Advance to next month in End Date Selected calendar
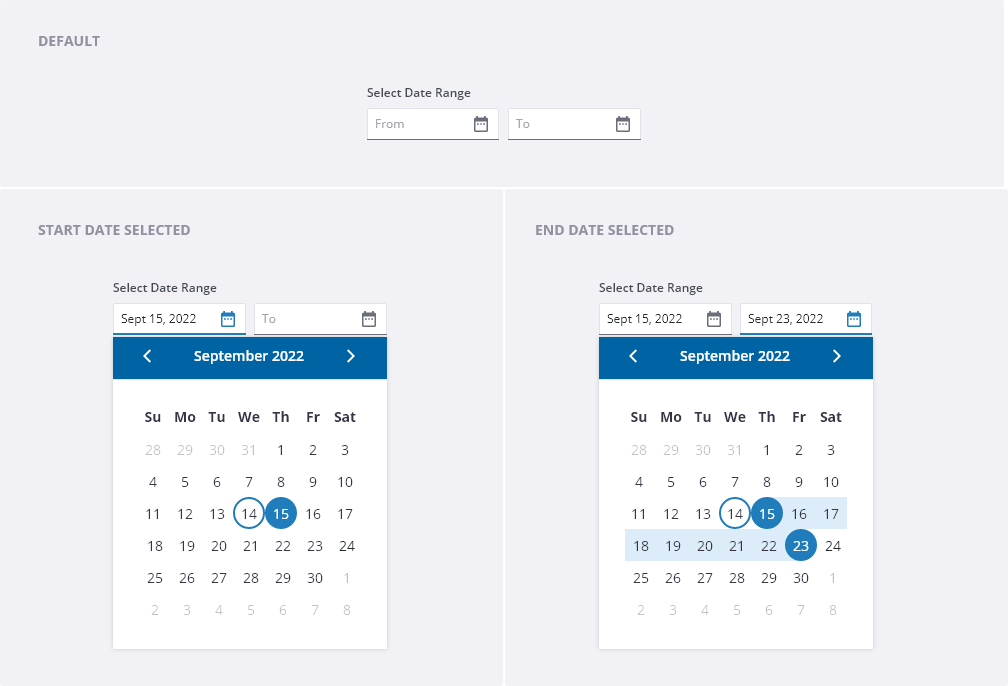The width and height of the screenshot is (1008, 686). (837, 356)
